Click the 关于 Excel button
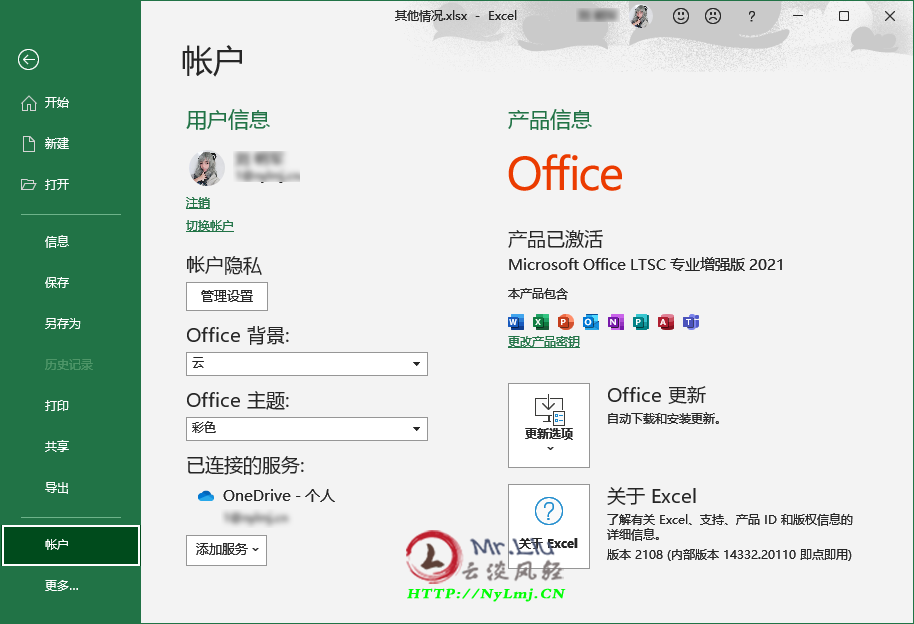 coord(549,526)
